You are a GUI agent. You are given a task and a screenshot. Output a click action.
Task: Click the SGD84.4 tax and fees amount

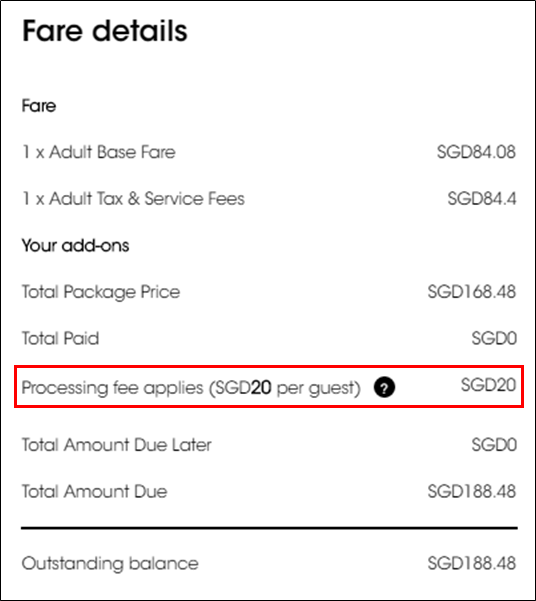pyautogui.click(x=482, y=199)
